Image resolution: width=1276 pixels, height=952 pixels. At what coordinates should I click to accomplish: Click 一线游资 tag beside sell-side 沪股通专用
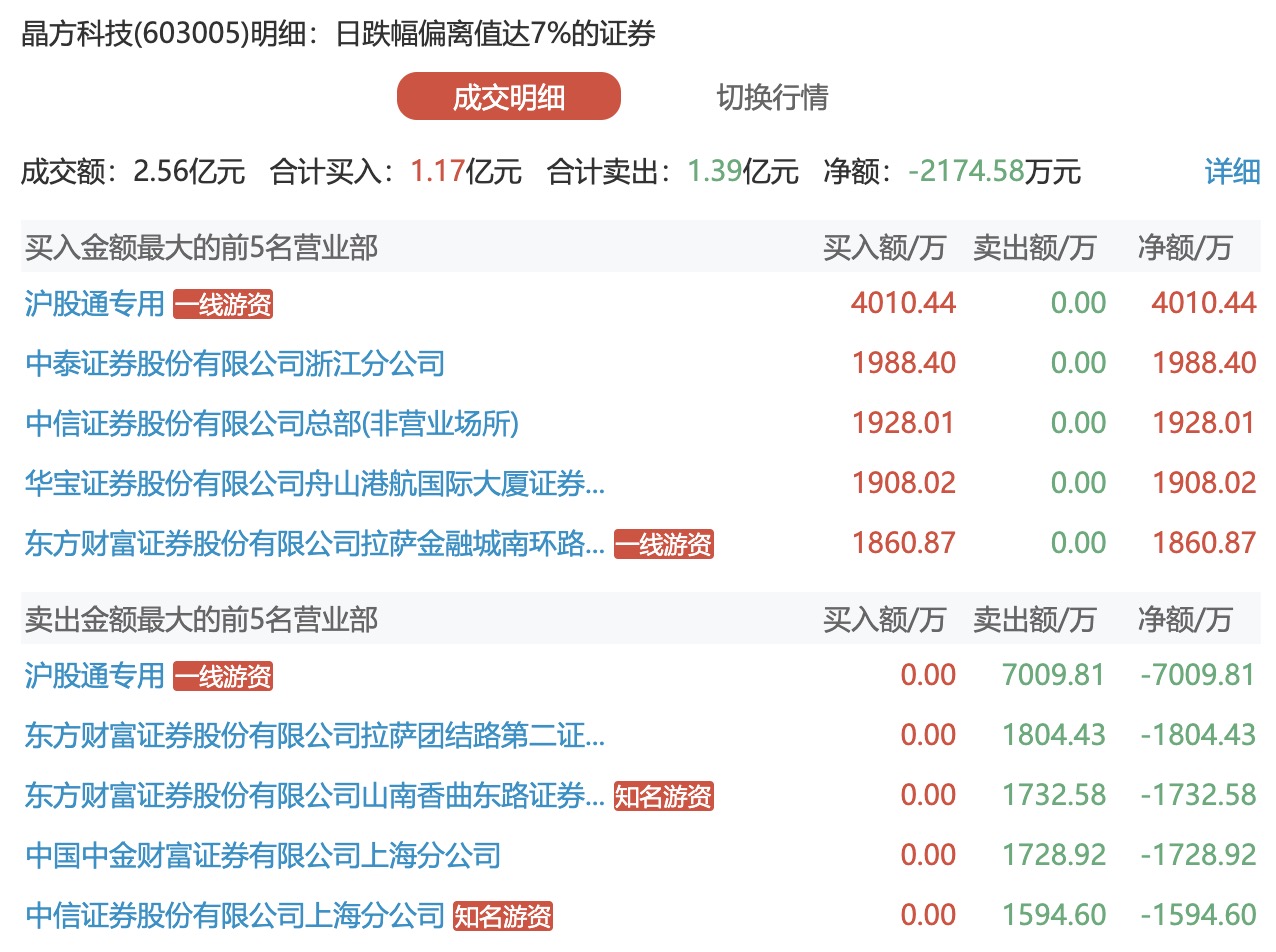[x=223, y=677]
